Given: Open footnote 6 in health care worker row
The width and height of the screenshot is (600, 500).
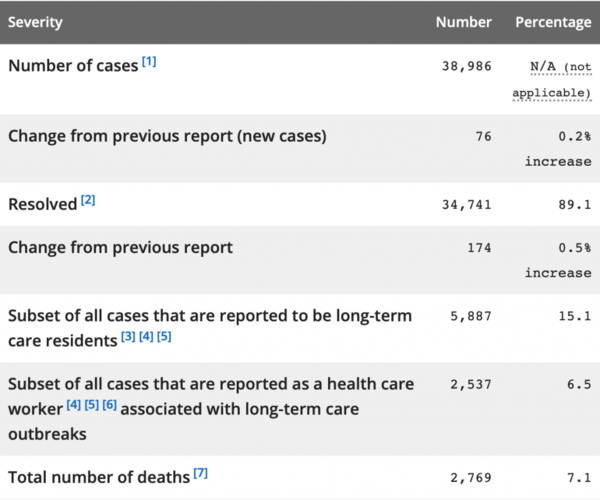Looking at the screenshot, I should (110, 405).
